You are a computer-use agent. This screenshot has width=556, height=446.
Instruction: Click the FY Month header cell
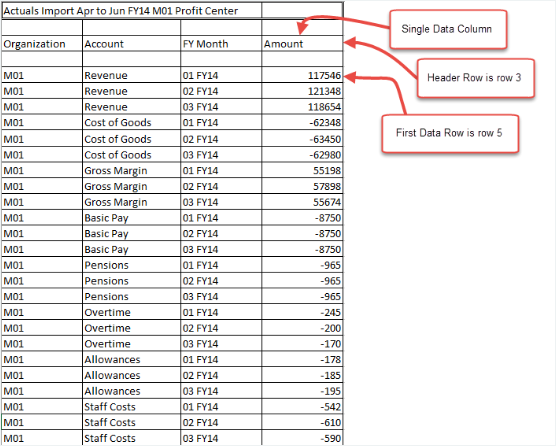coord(221,44)
